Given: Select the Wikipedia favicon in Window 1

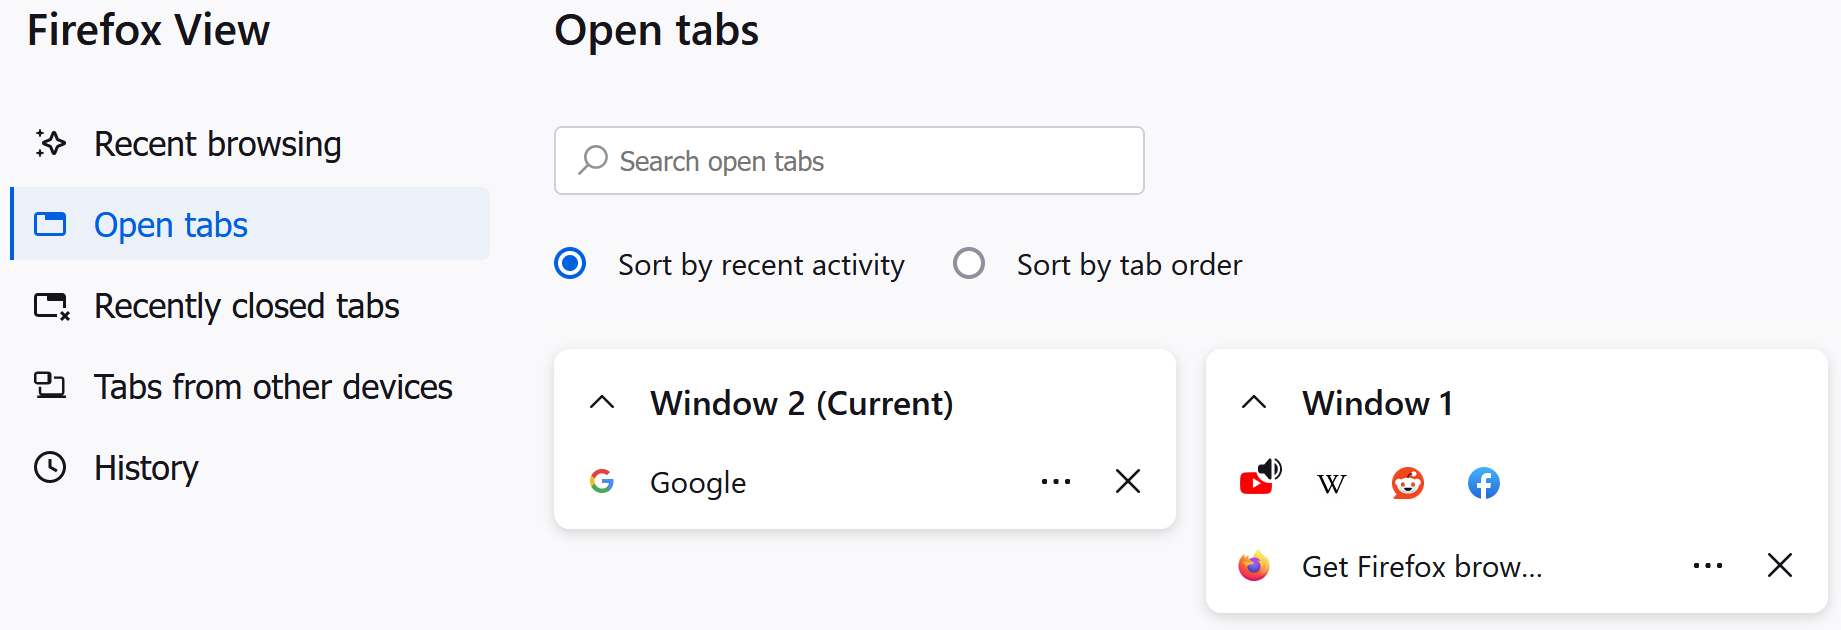Looking at the screenshot, I should tap(1332, 482).
